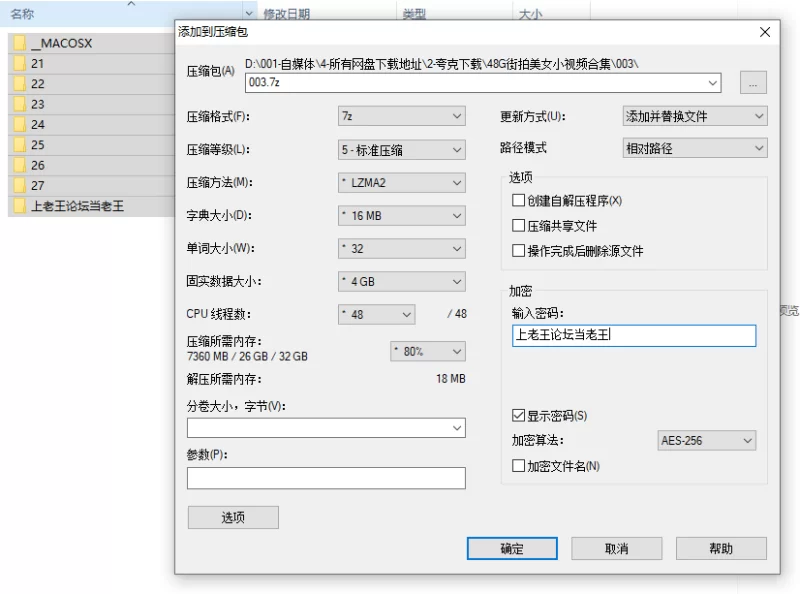This screenshot has height=594, width=800.
Task: Open the 更新方式 dropdown
Action: [x=695, y=116]
